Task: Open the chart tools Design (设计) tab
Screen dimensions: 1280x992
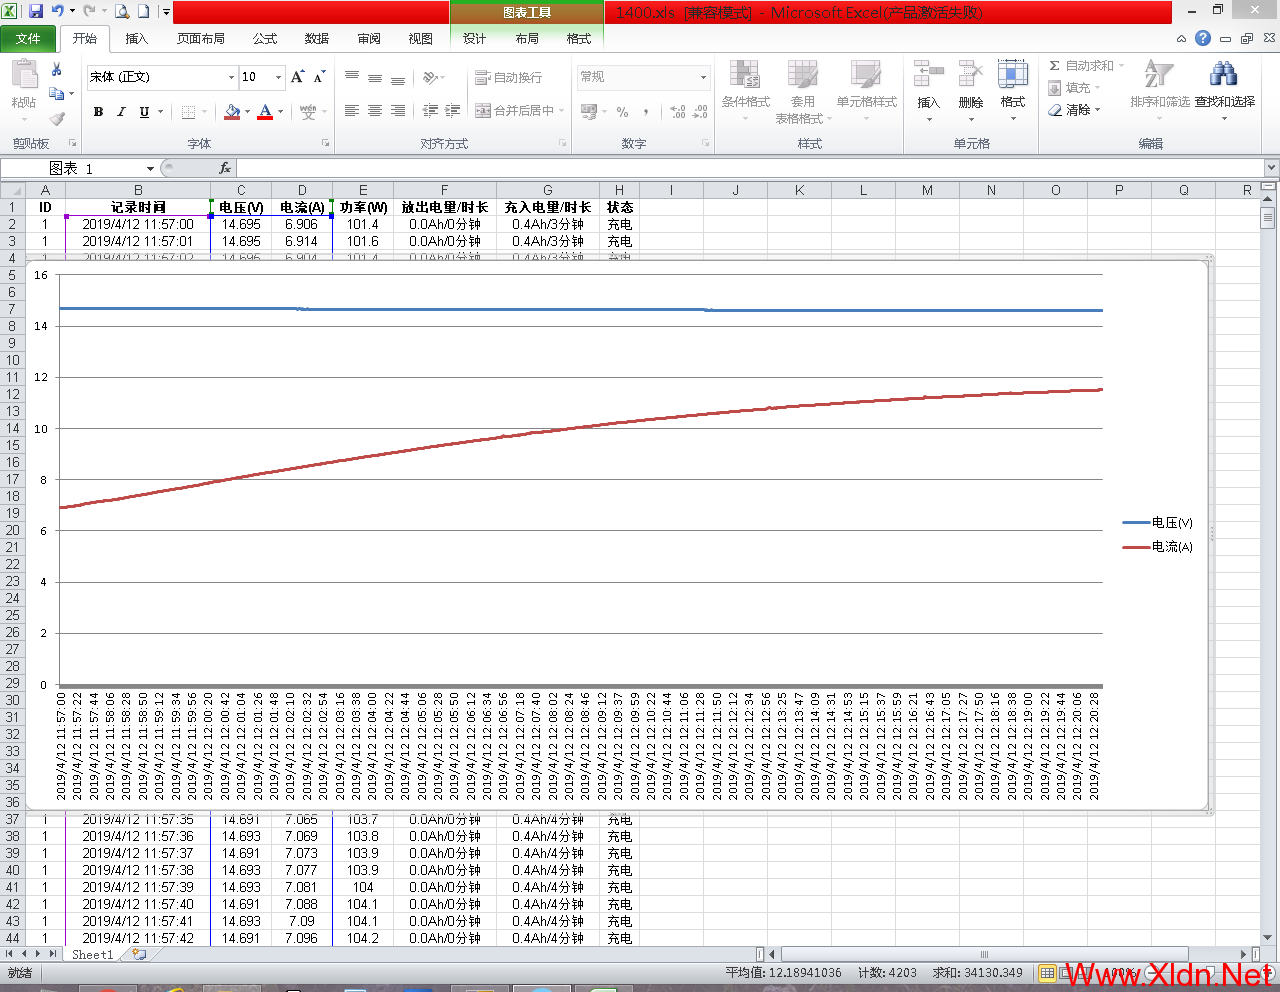Action: pyautogui.click(x=474, y=38)
